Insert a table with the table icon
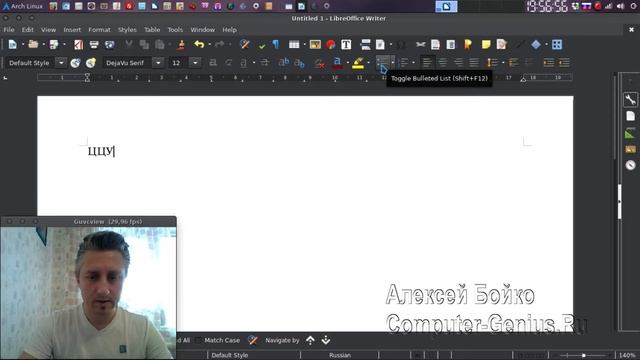 [x=294, y=44]
